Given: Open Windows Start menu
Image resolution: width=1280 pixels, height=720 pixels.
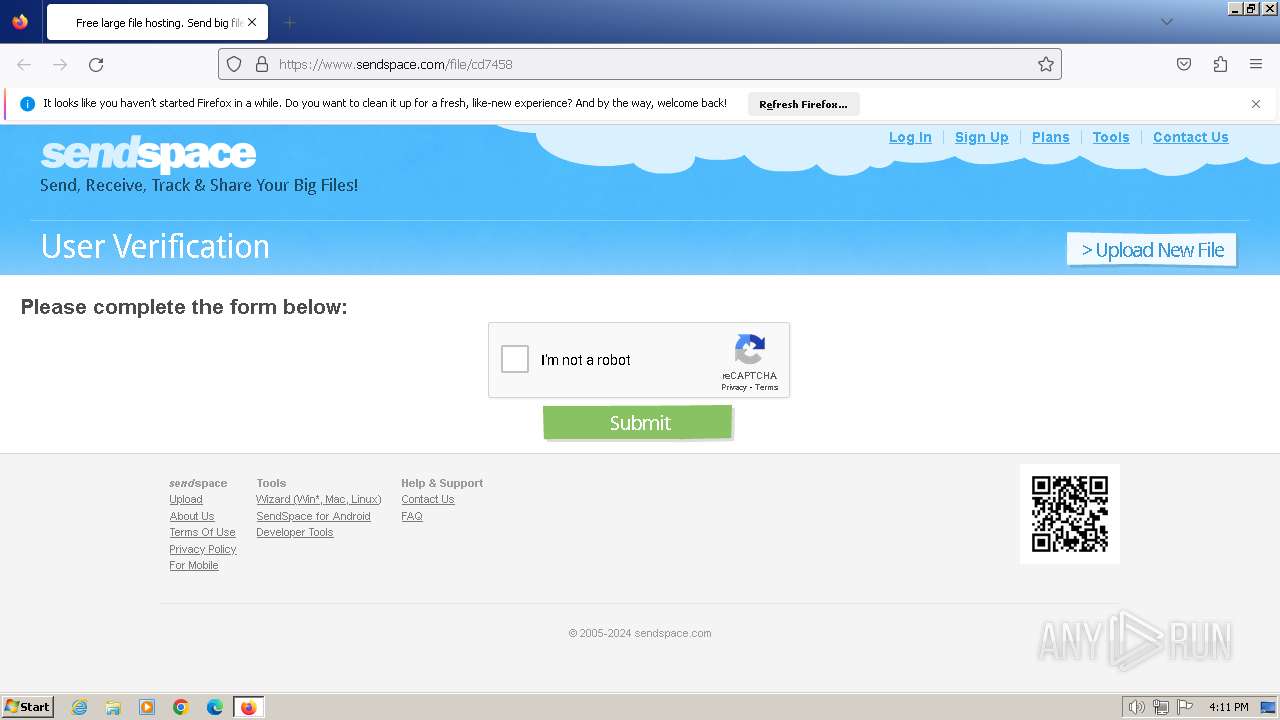Looking at the screenshot, I should click(28, 707).
